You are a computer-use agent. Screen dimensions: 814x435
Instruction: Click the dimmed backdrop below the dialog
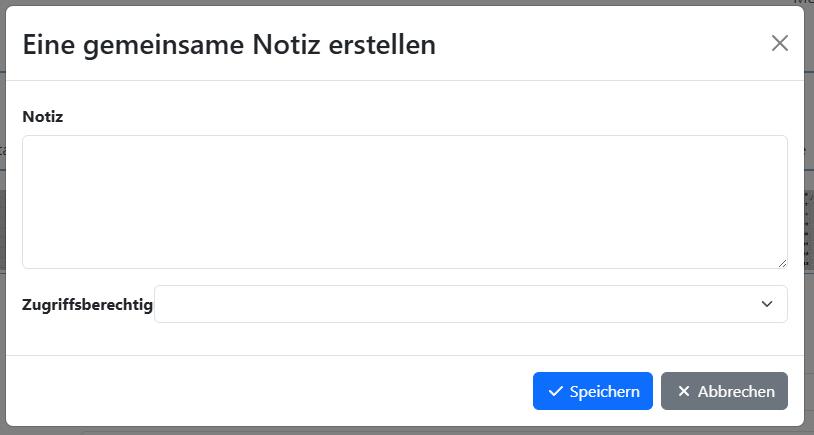pos(400,431)
